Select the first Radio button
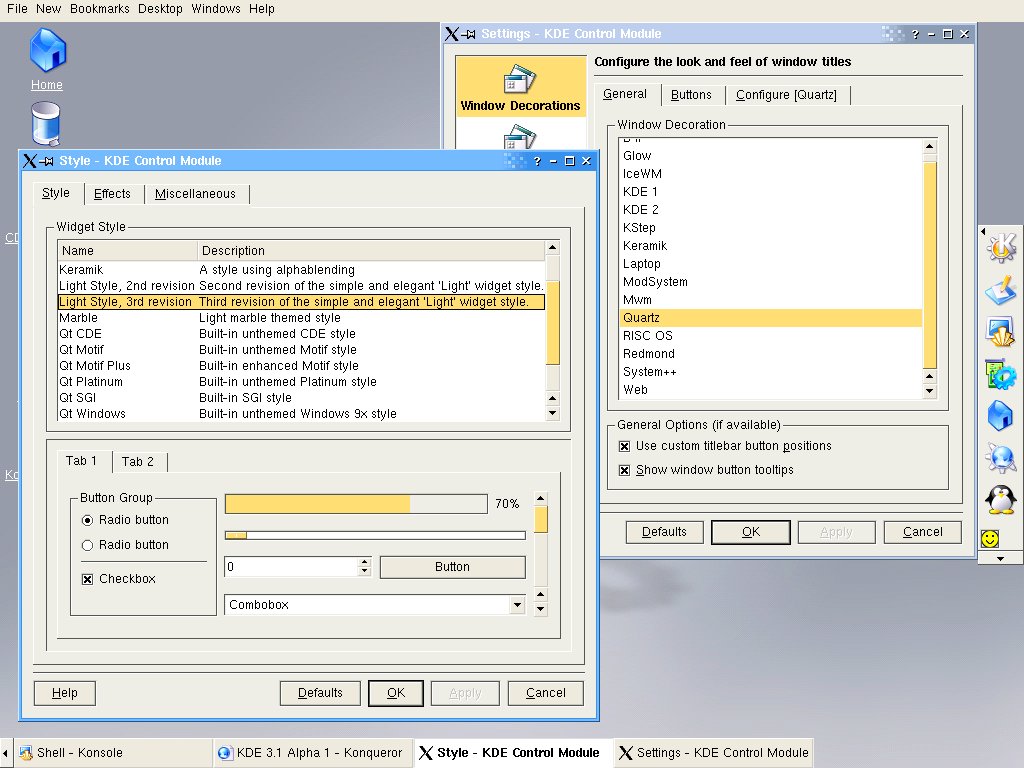 click(88, 520)
